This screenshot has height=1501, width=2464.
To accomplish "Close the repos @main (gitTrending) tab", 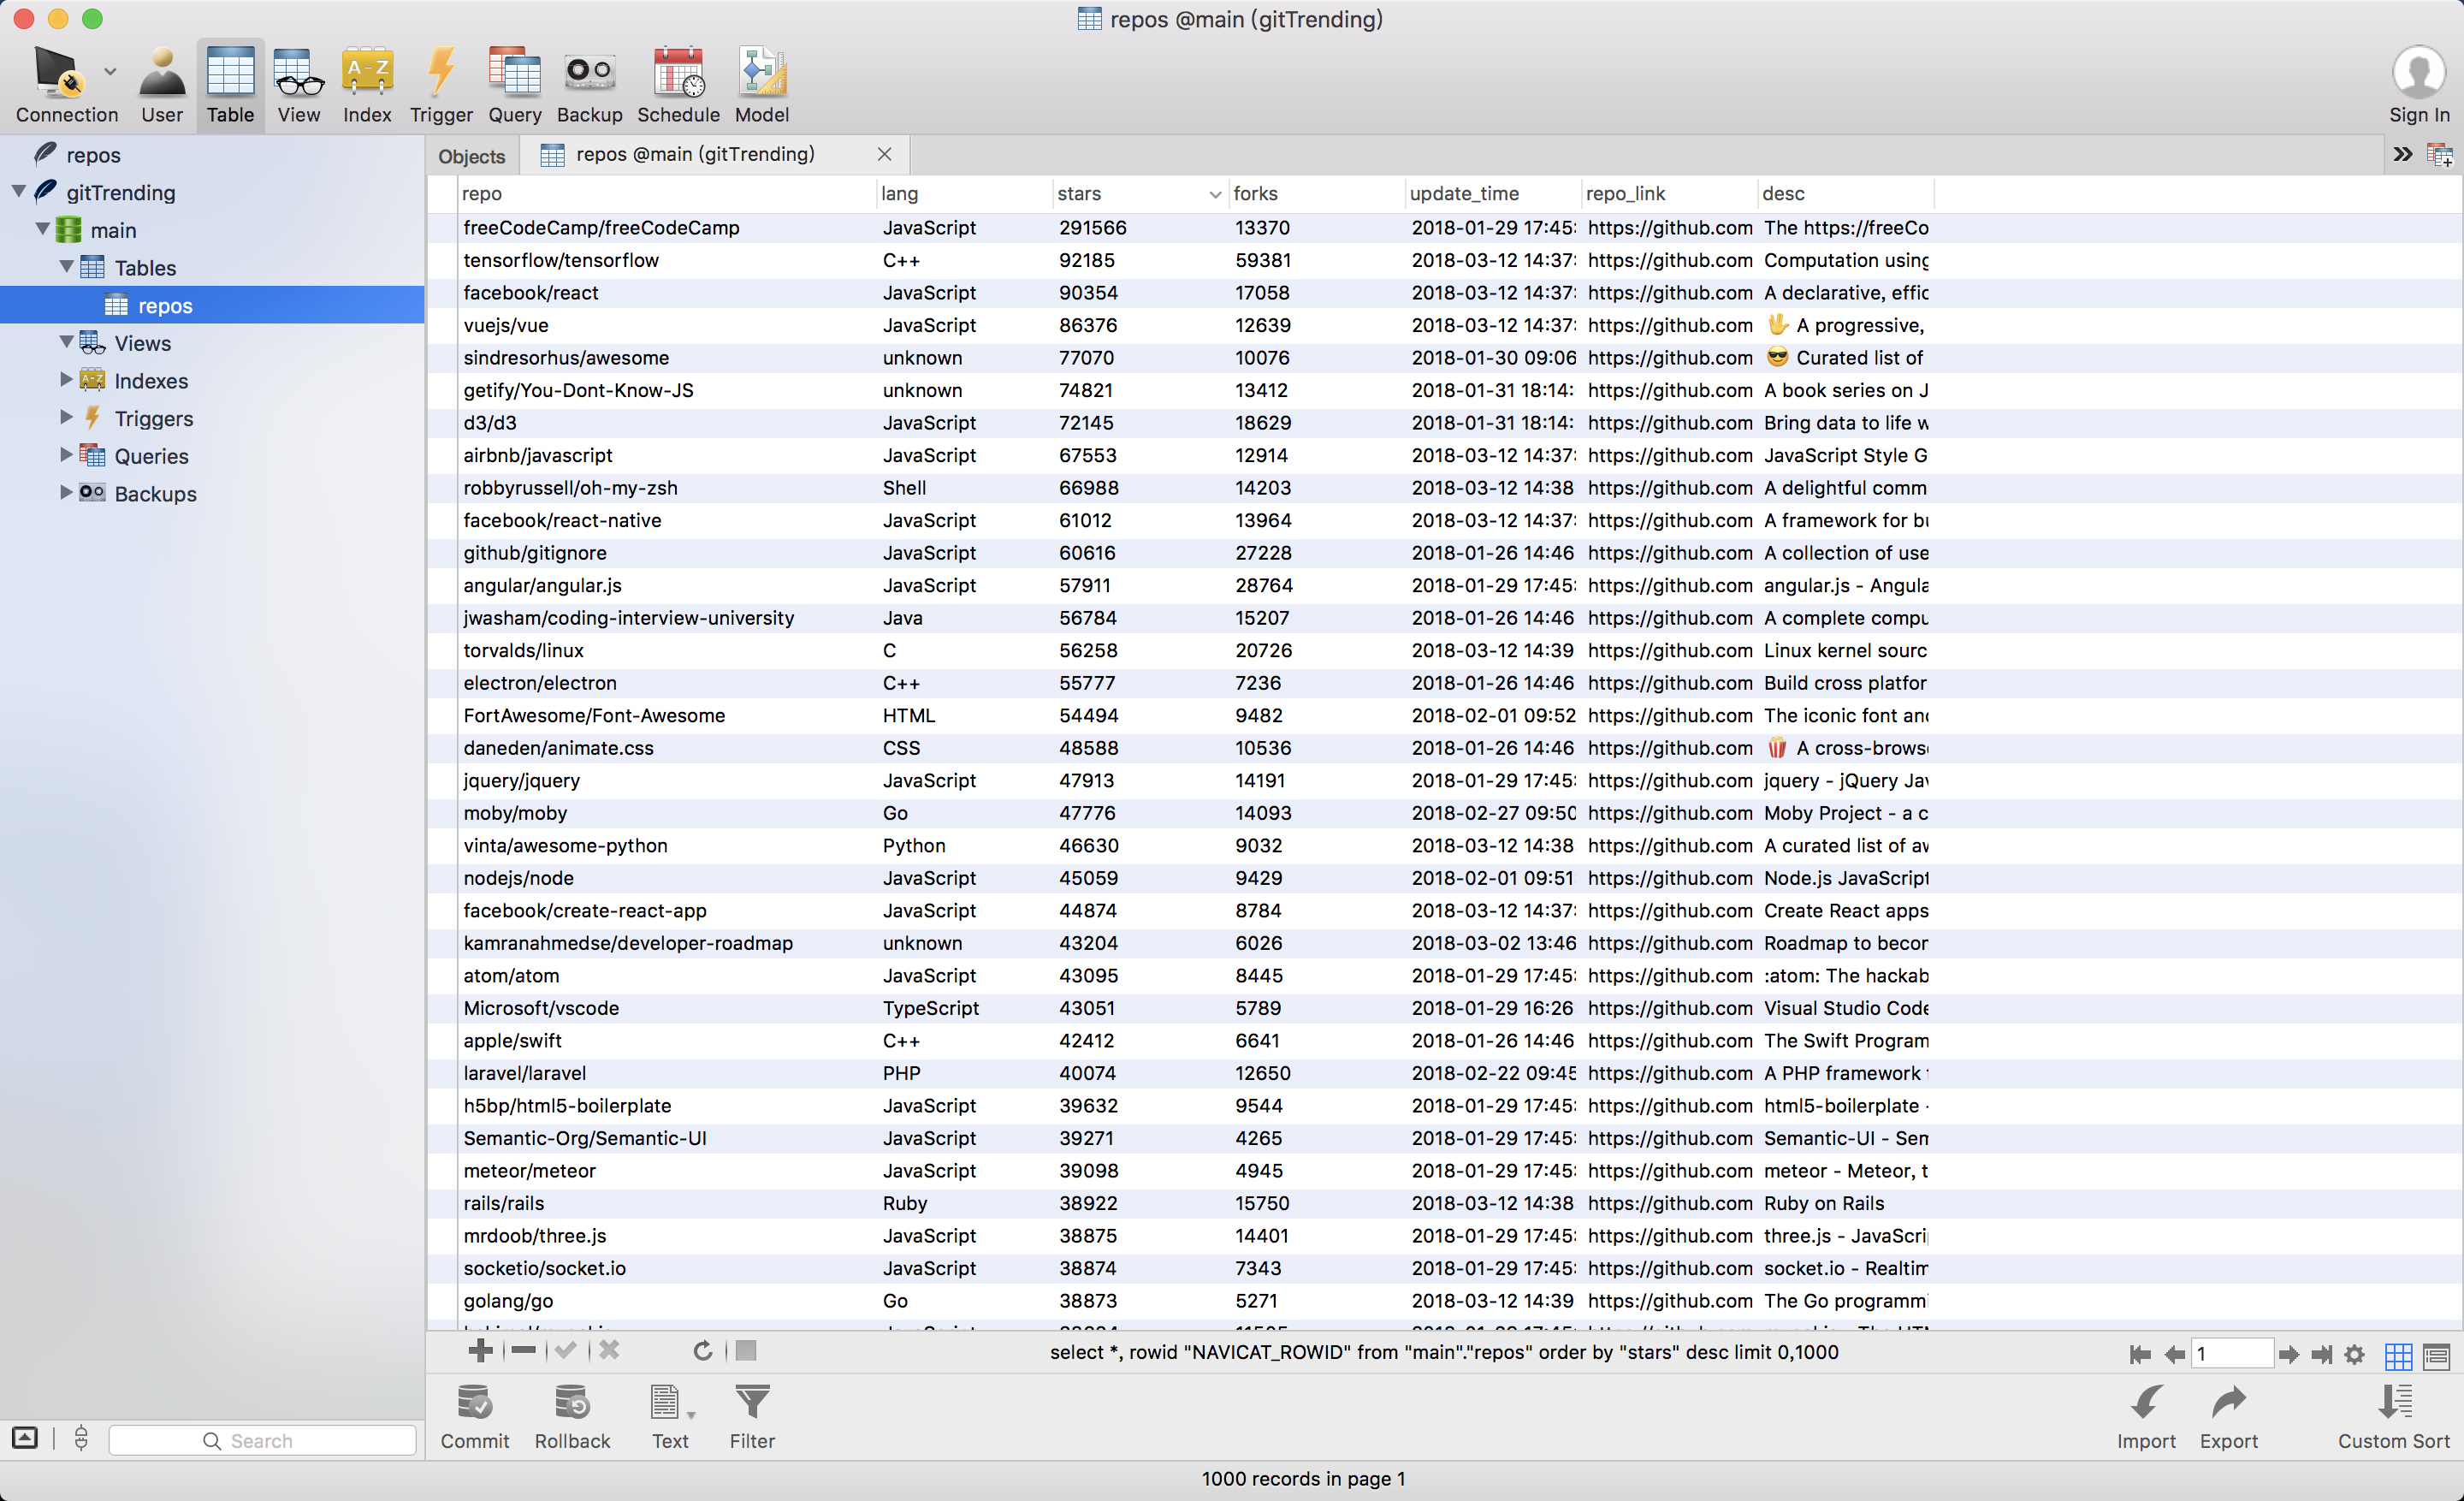I will click(x=884, y=154).
